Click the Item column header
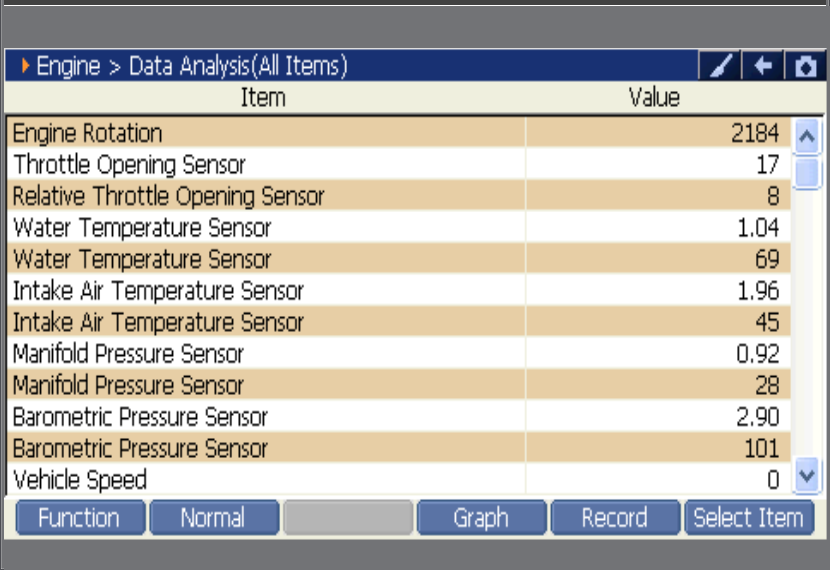The image size is (830, 570). click(x=263, y=97)
